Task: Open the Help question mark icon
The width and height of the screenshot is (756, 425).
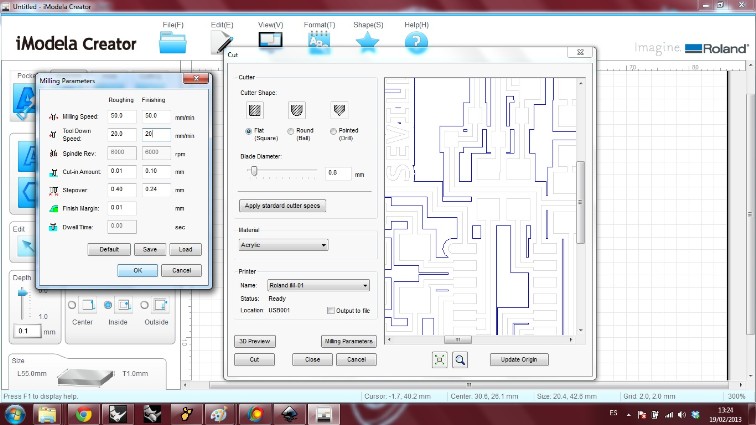Action: [x=416, y=42]
